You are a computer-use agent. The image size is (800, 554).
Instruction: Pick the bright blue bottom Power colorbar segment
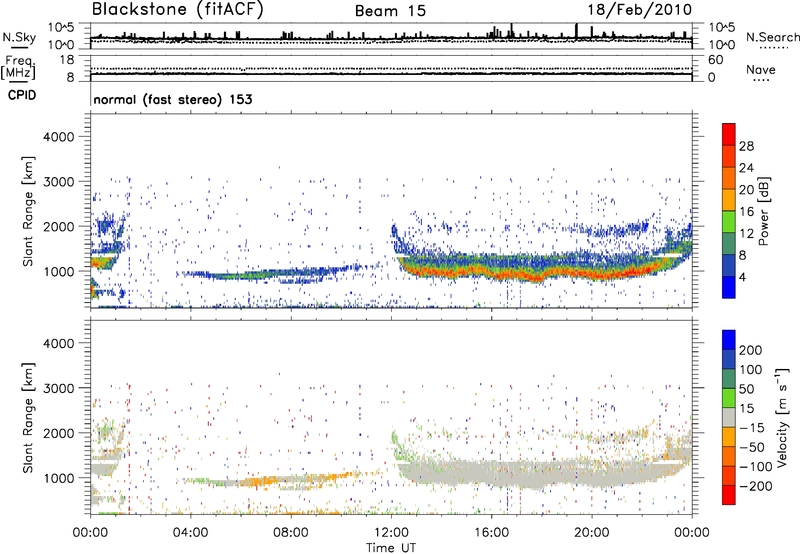[729, 287]
